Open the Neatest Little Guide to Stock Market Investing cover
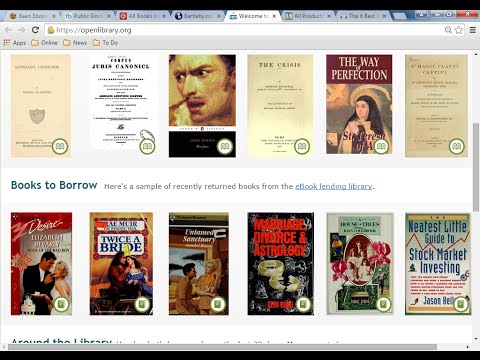Image resolution: width=480 pixels, height=360 pixels. click(x=438, y=264)
